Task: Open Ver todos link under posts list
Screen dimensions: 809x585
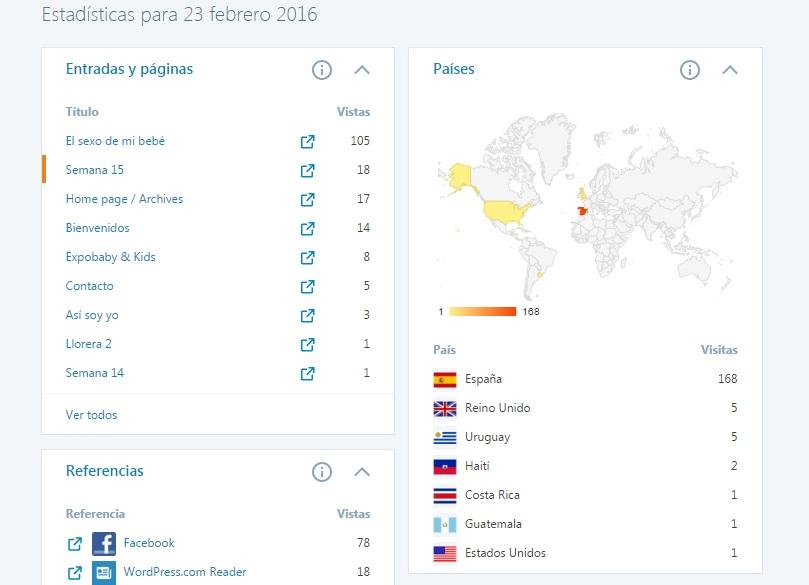Action: tap(91, 415)
